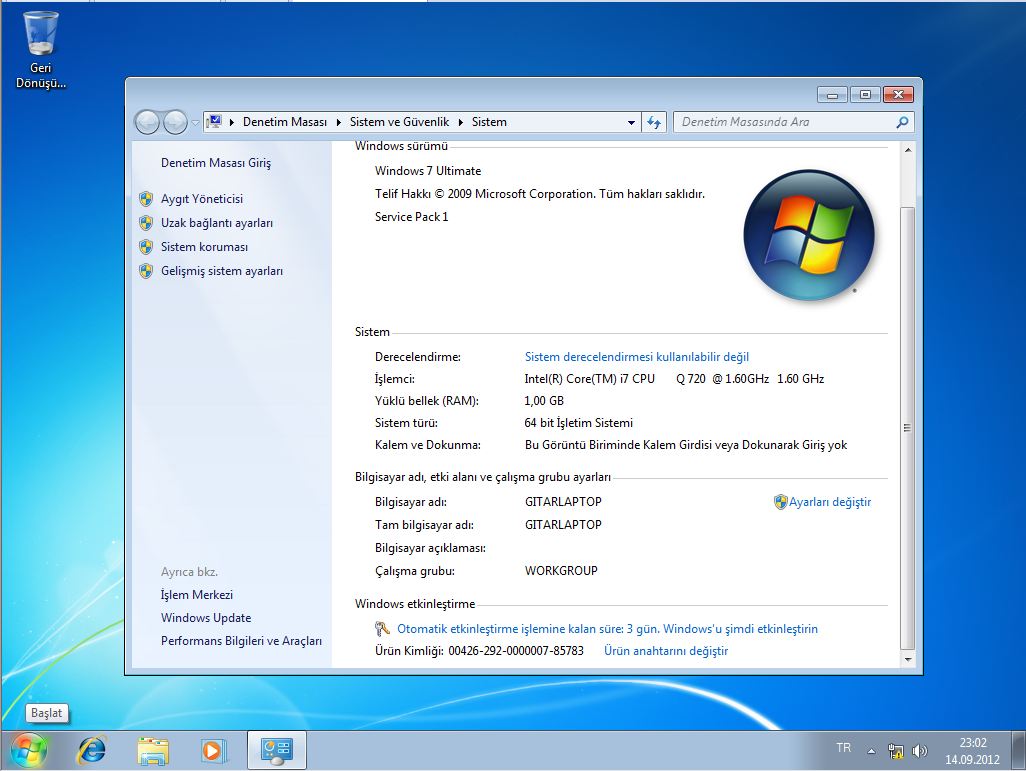This screenshot has width=1026, height=771.
Task: Open Gelişmiş sistem ayarları
Action: tap(222, 271)
